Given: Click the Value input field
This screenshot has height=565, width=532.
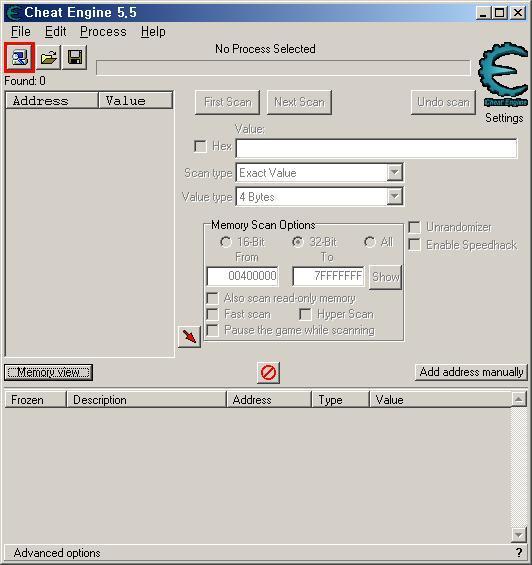Looking at the screenshot, I should point(376,148).
